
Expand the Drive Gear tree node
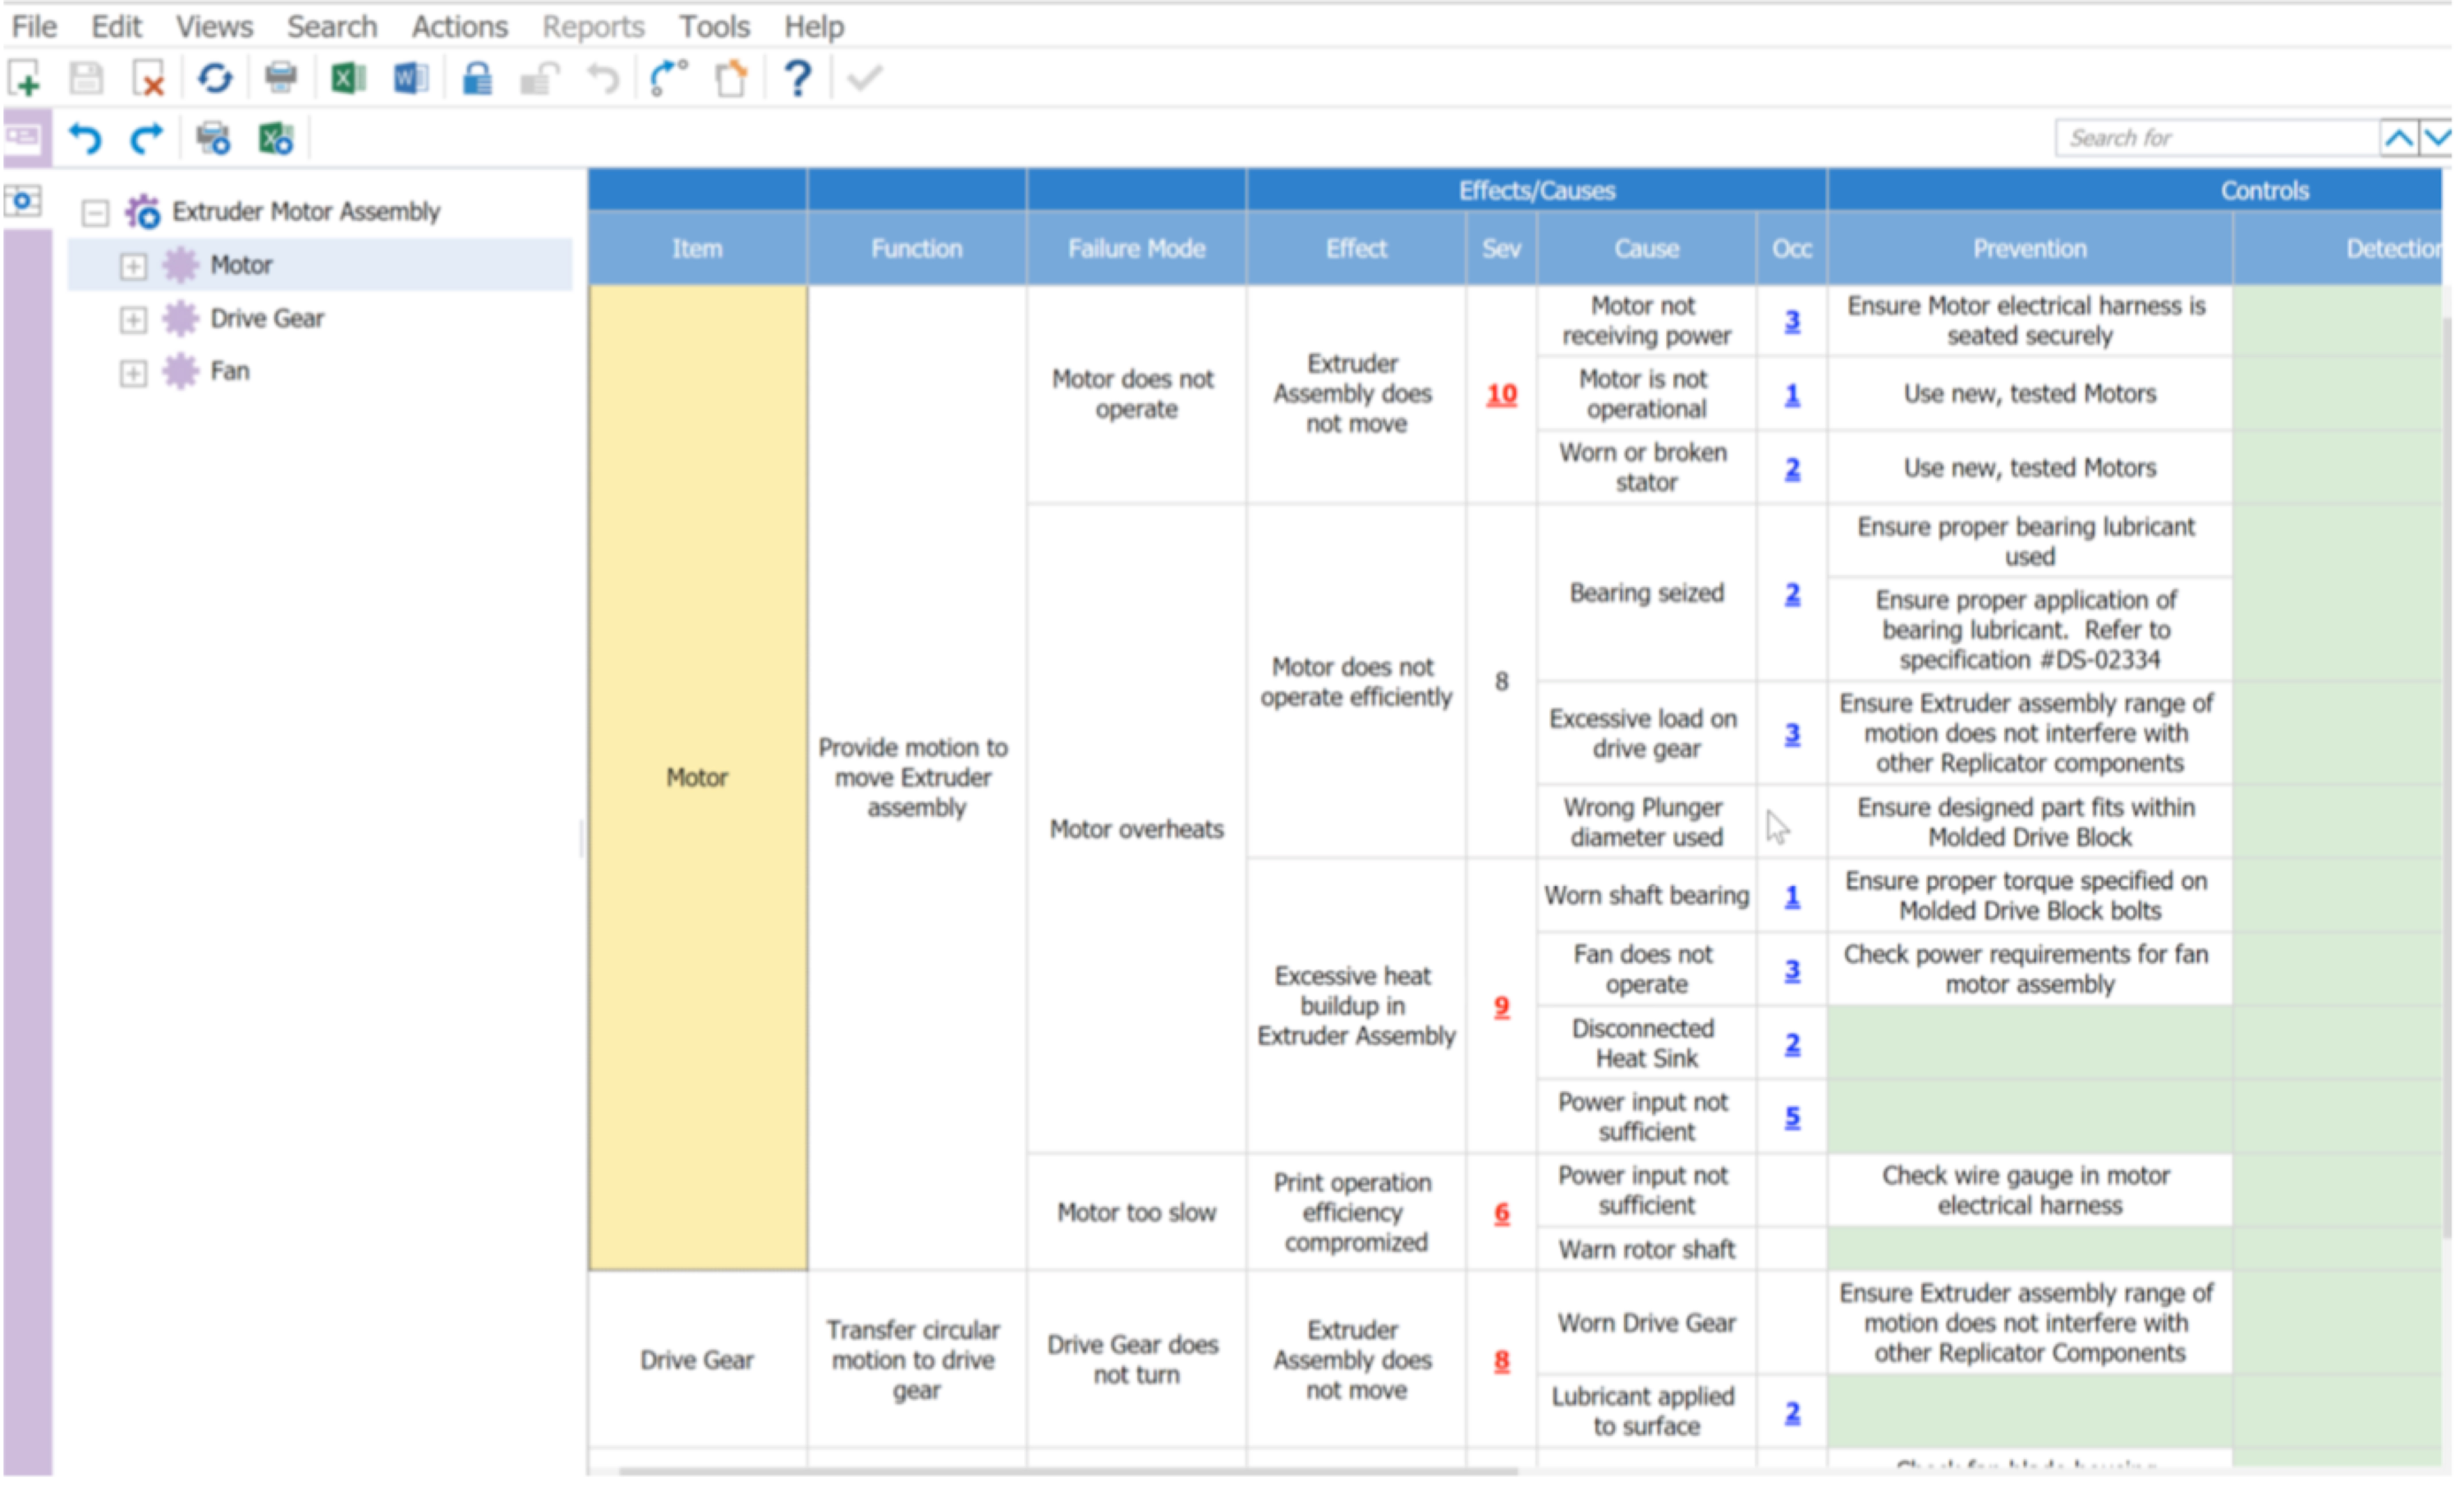133,319
